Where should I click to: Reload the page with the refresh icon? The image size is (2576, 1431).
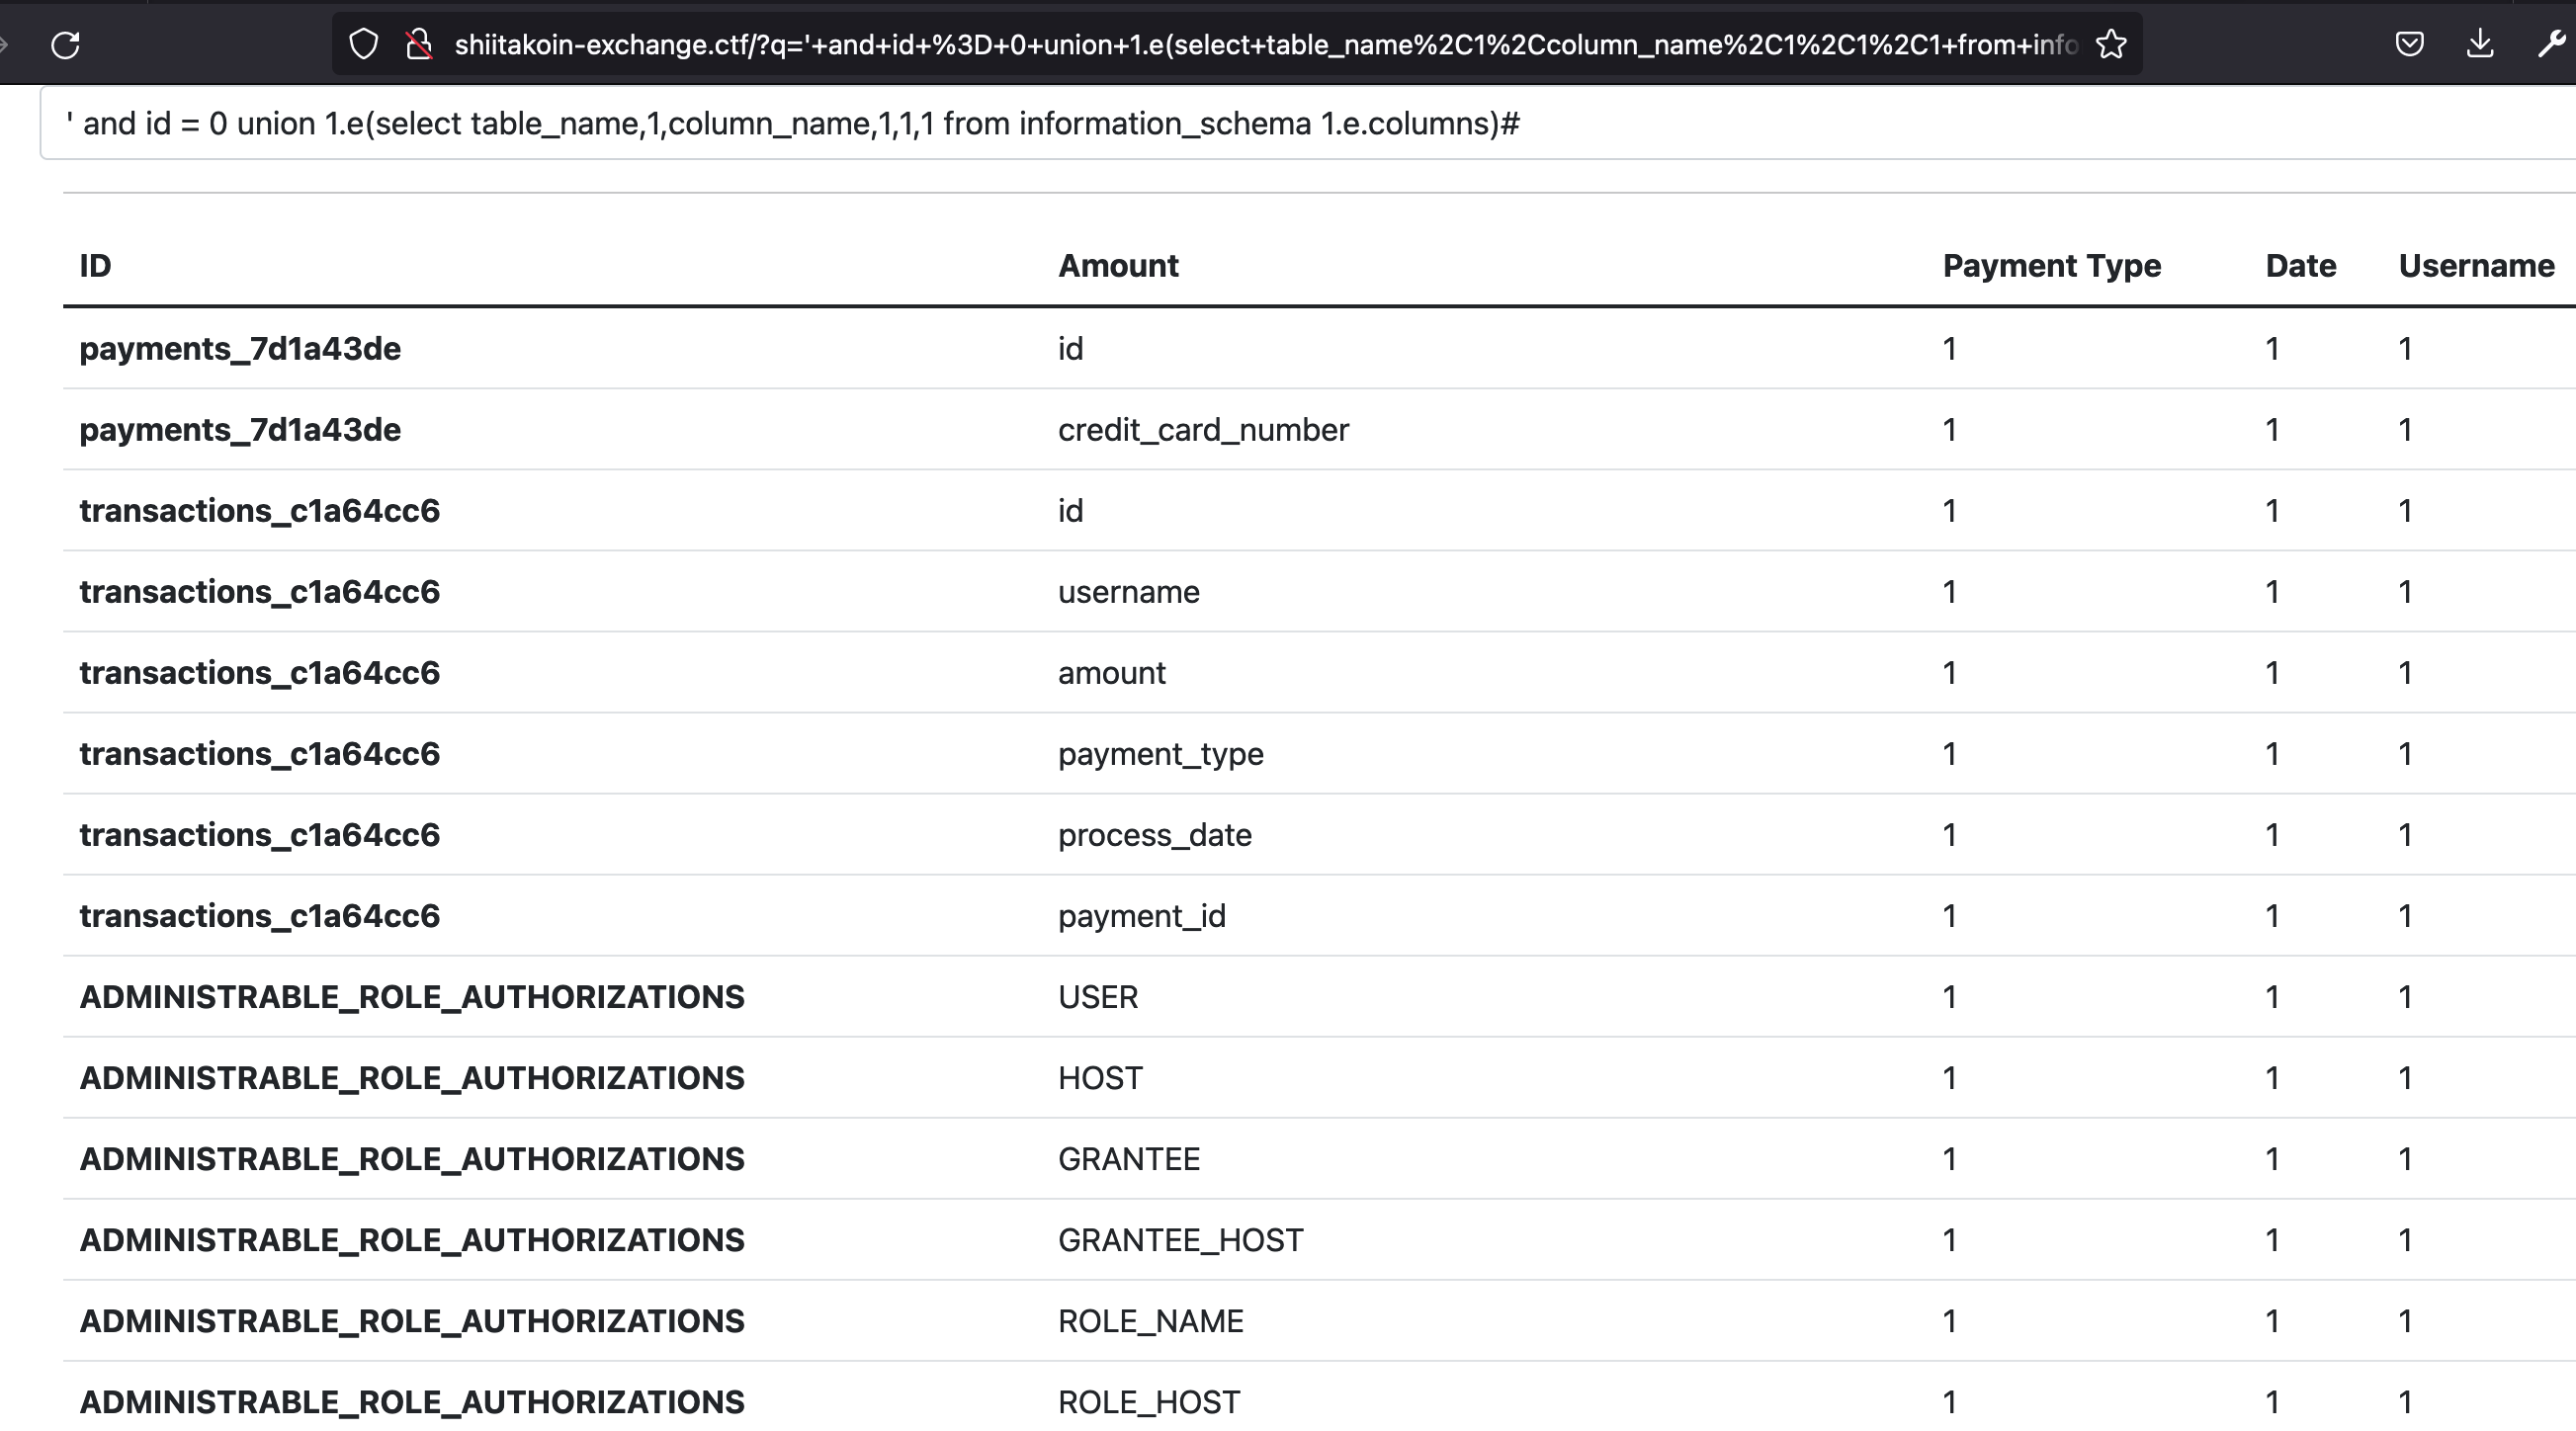coord(65,44)
